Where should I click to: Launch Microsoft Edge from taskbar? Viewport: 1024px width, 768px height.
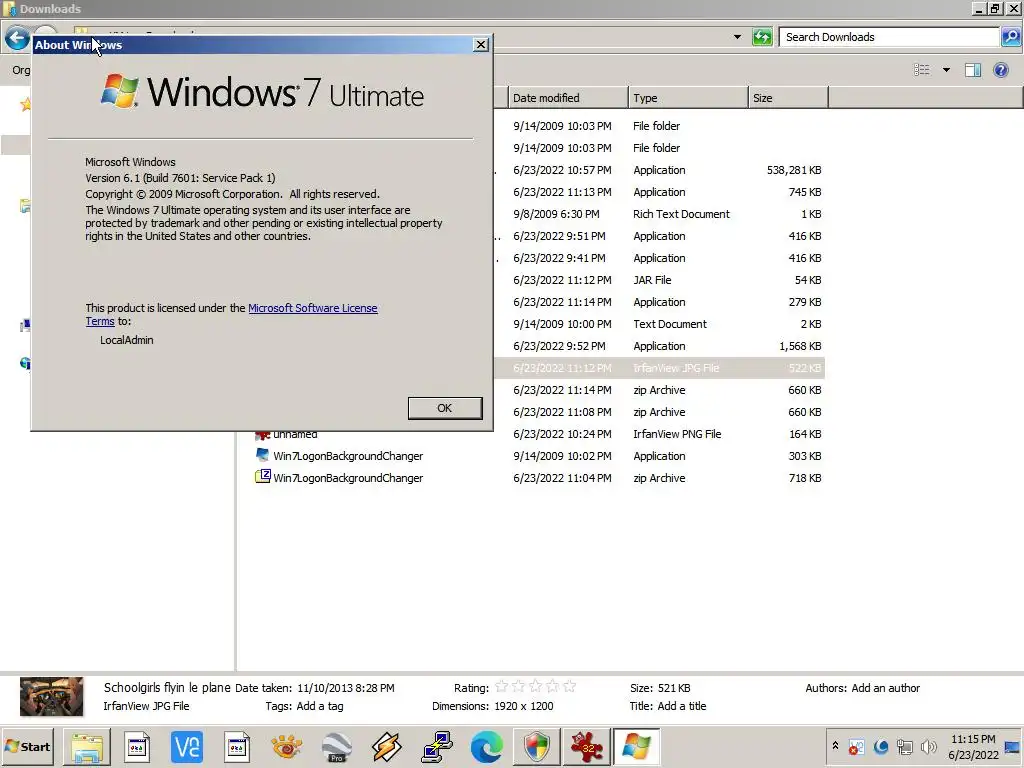pyautogui.click(x=487, y=746)
